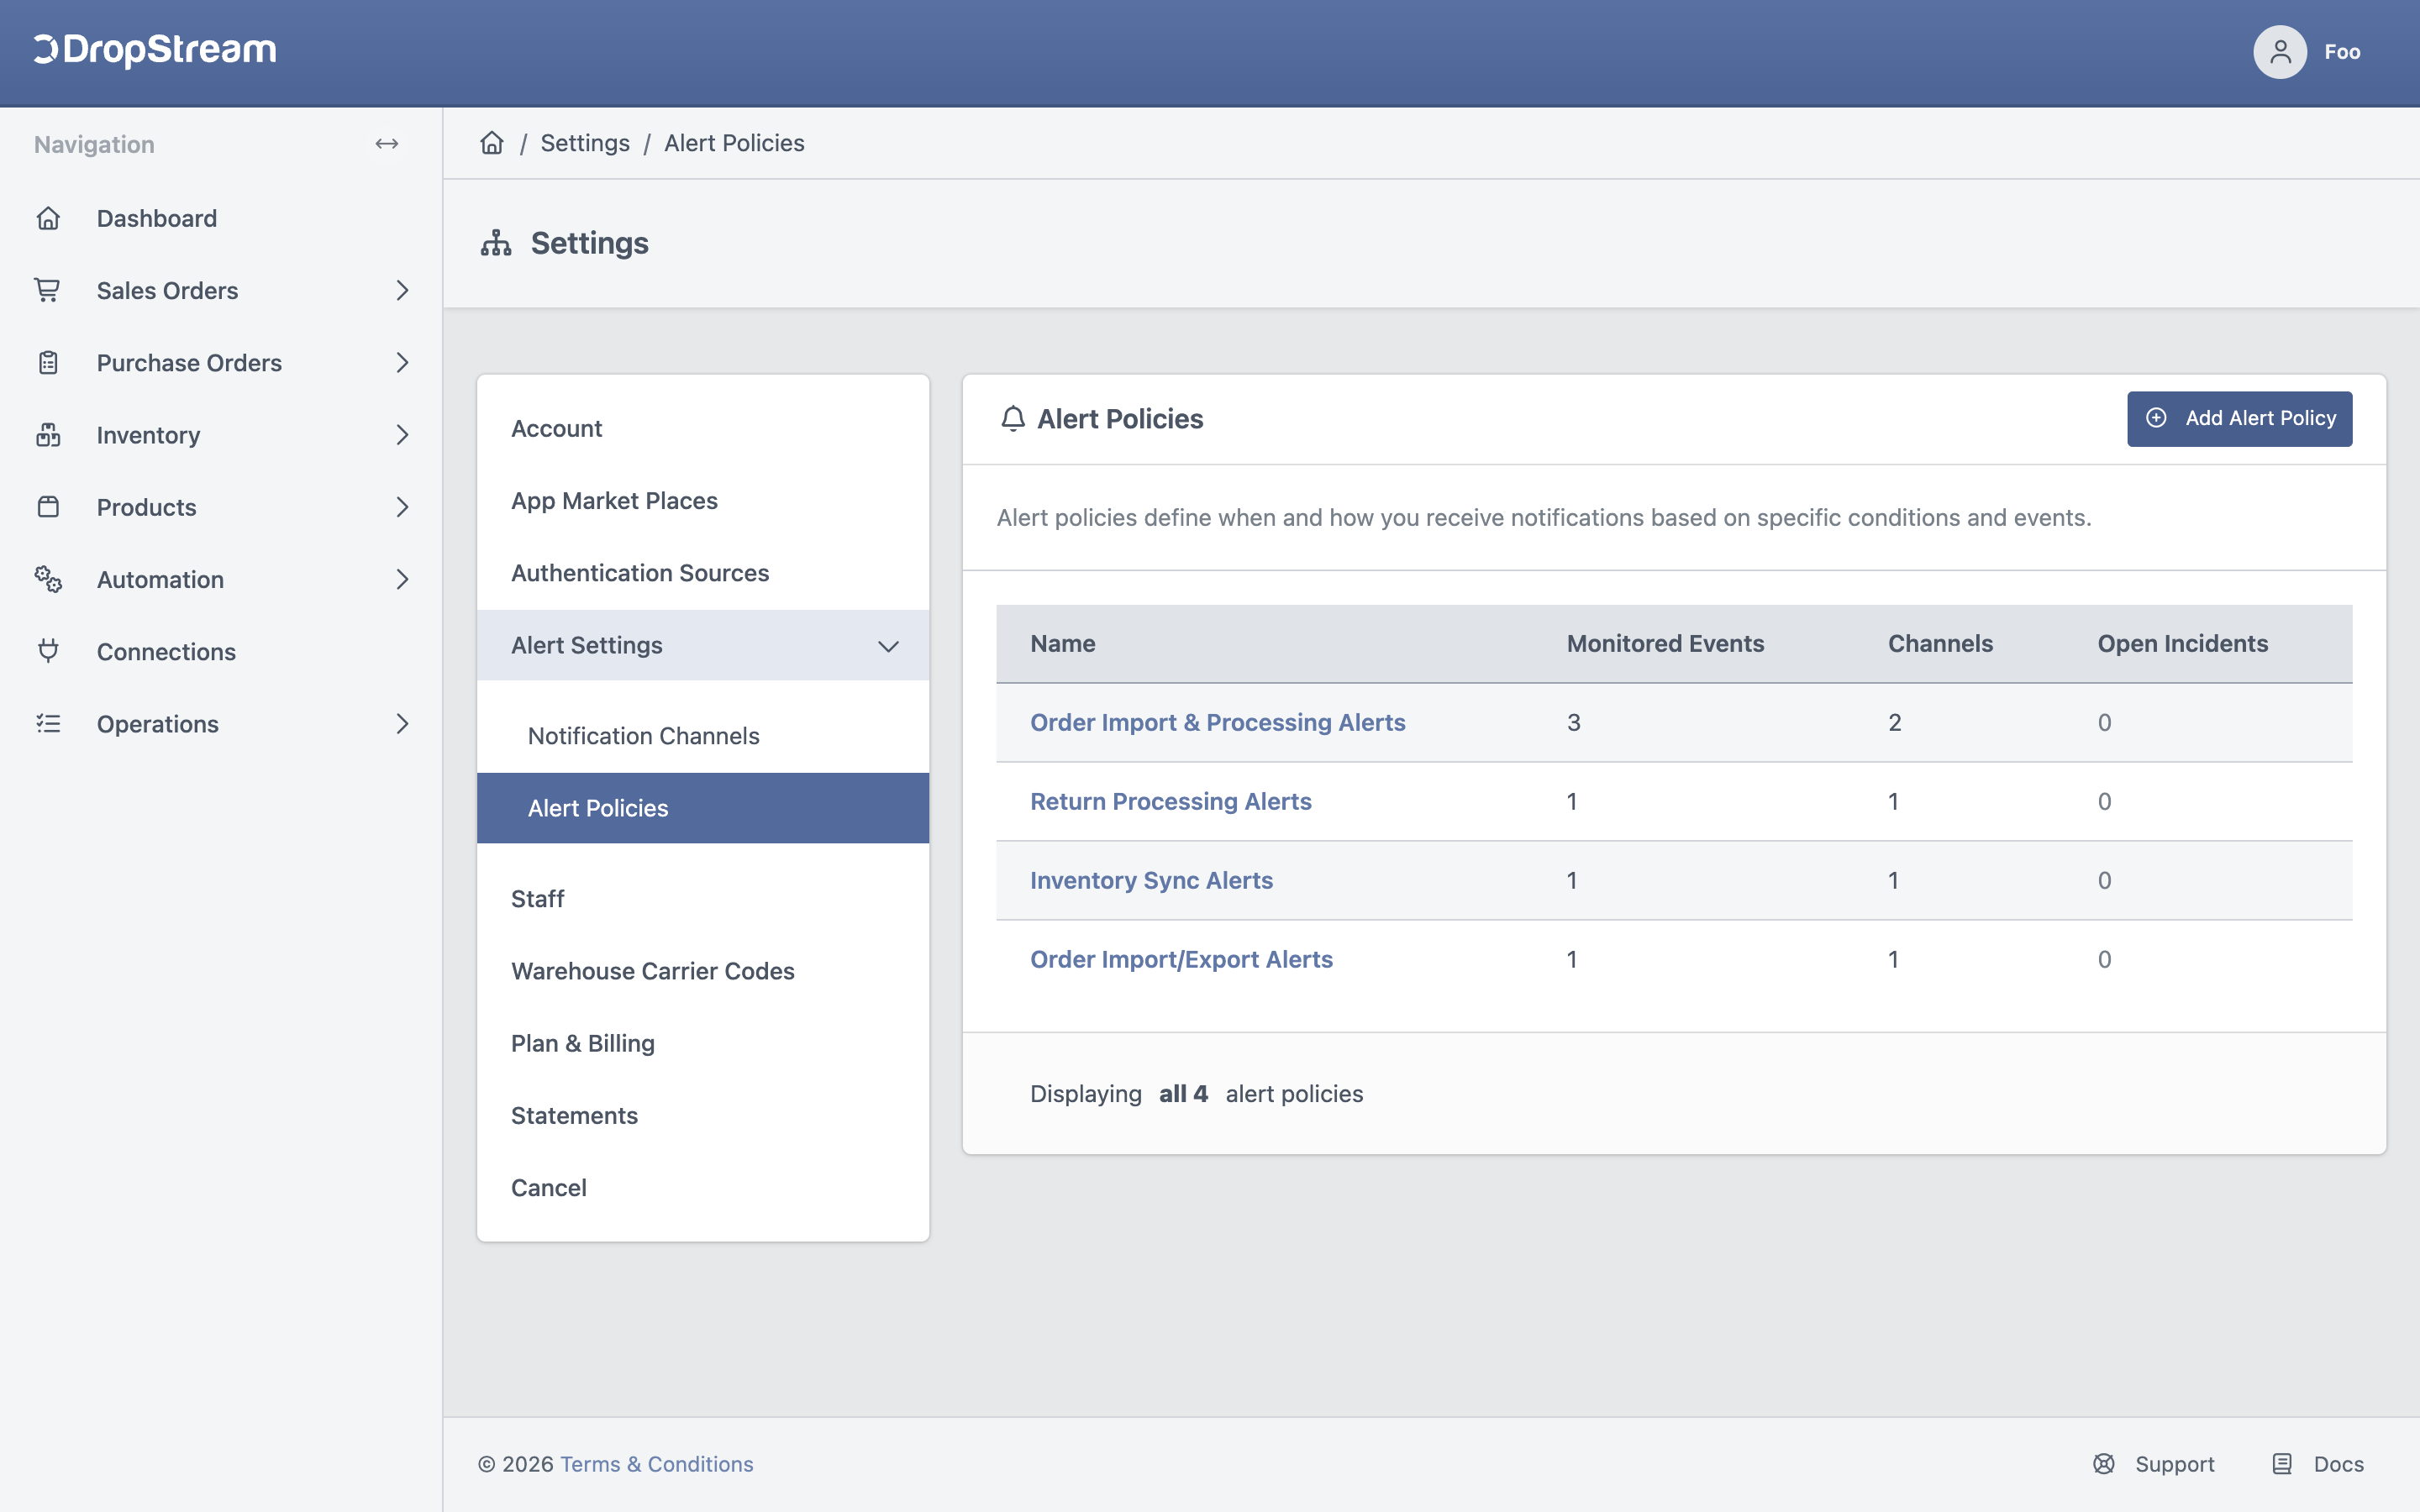Click the Dashboard home icon
Viewport: 2420px width, 1512px height.
[48, 218]
